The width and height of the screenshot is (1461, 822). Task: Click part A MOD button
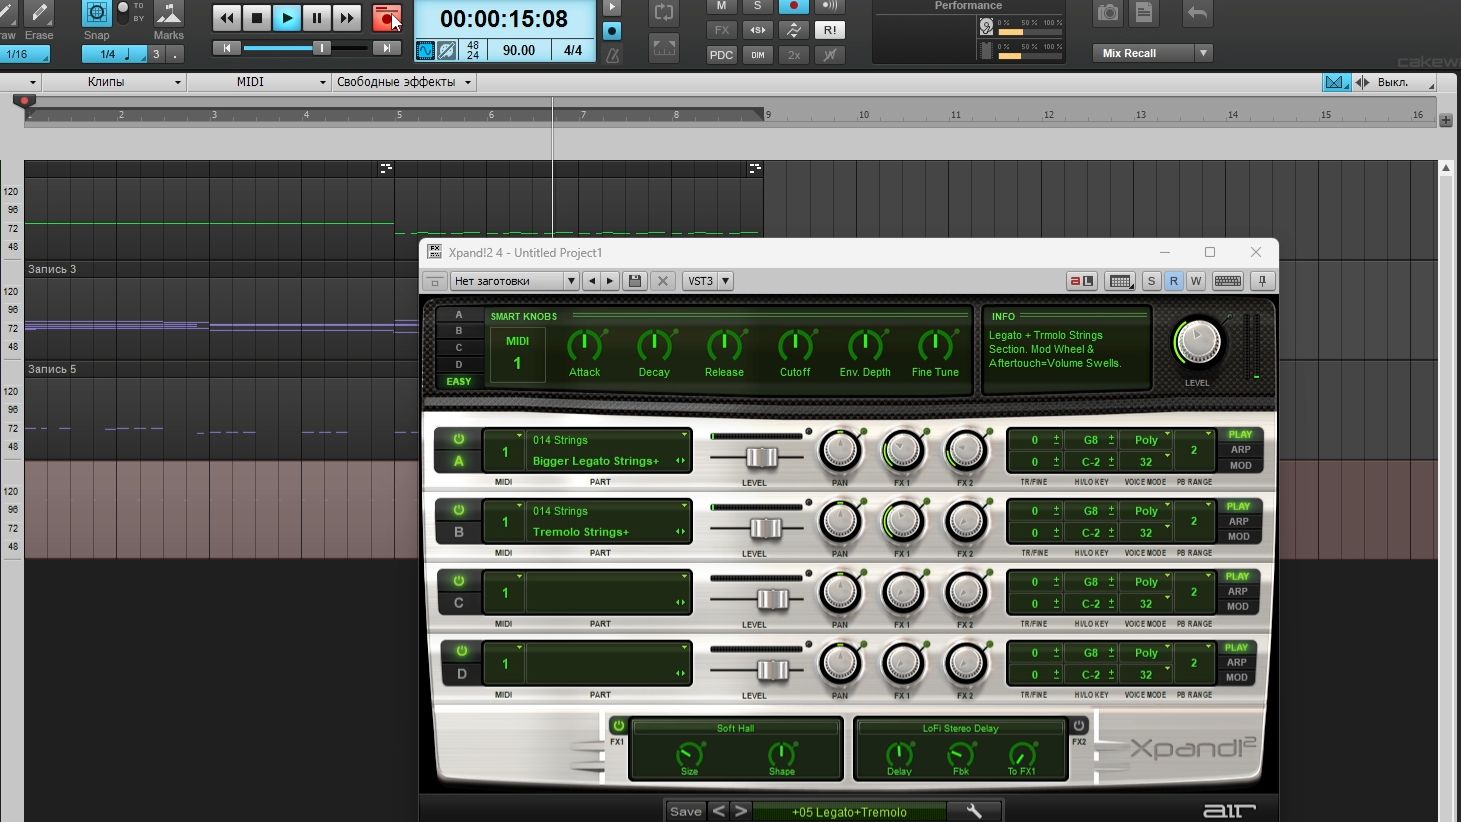coord(1240,465)
